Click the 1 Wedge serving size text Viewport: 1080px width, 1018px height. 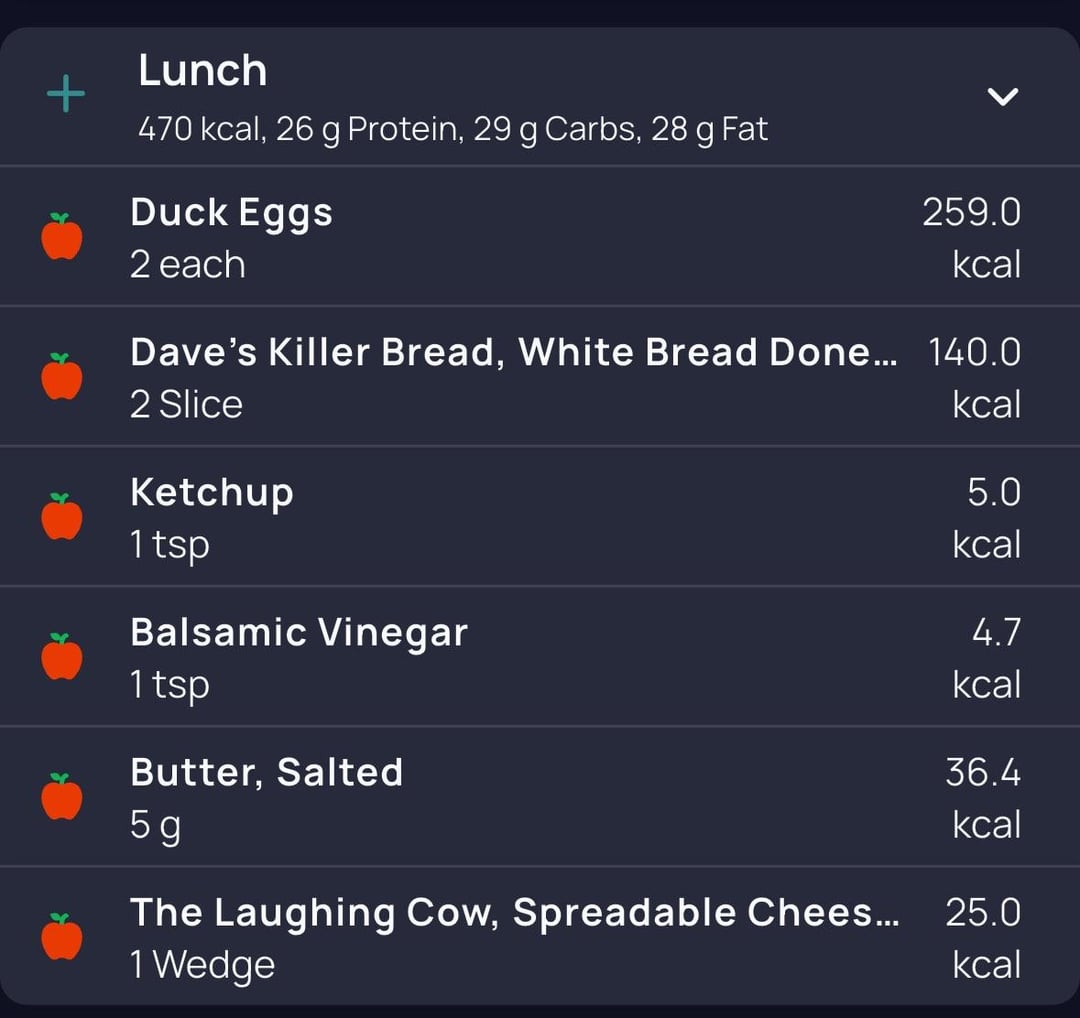pos(203,965)
